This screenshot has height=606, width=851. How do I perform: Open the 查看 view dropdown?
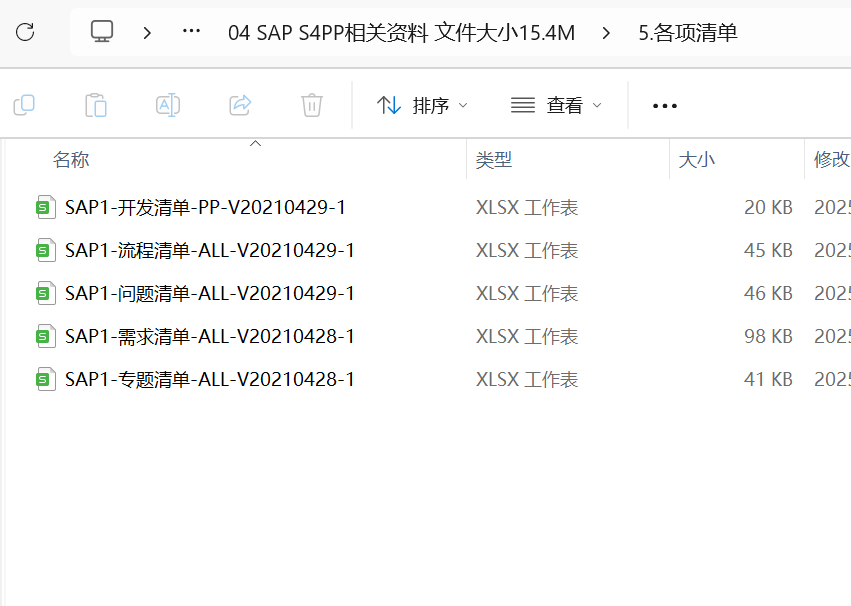coord(557,105)
